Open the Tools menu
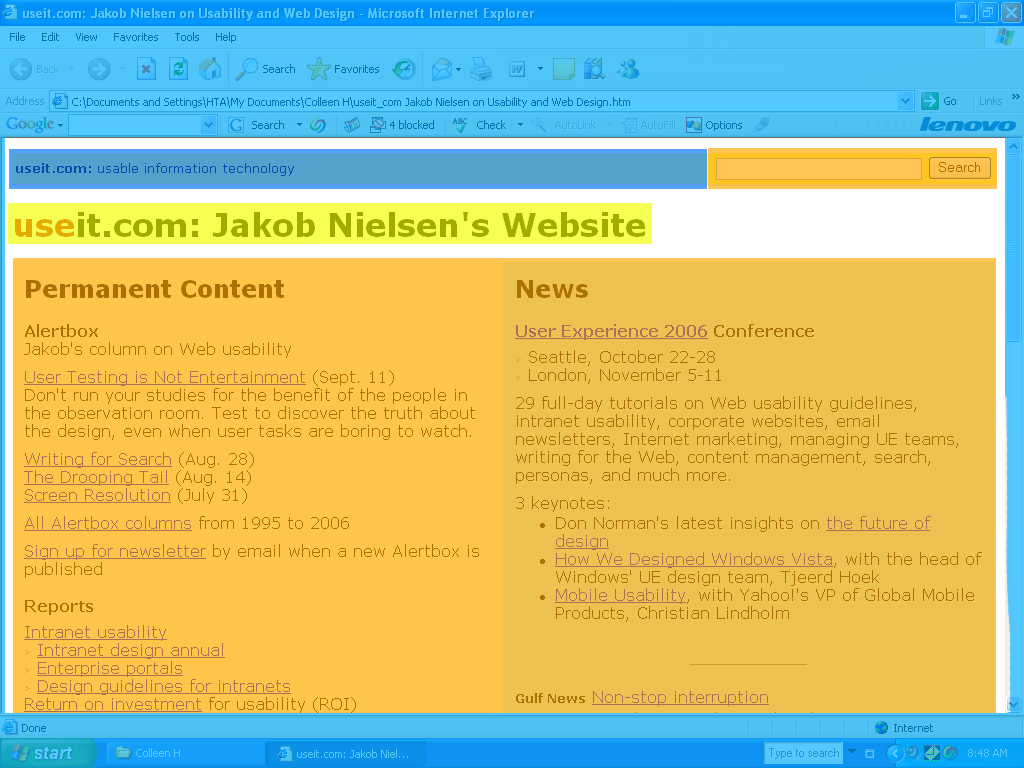1024x768 pixels. 187,37
